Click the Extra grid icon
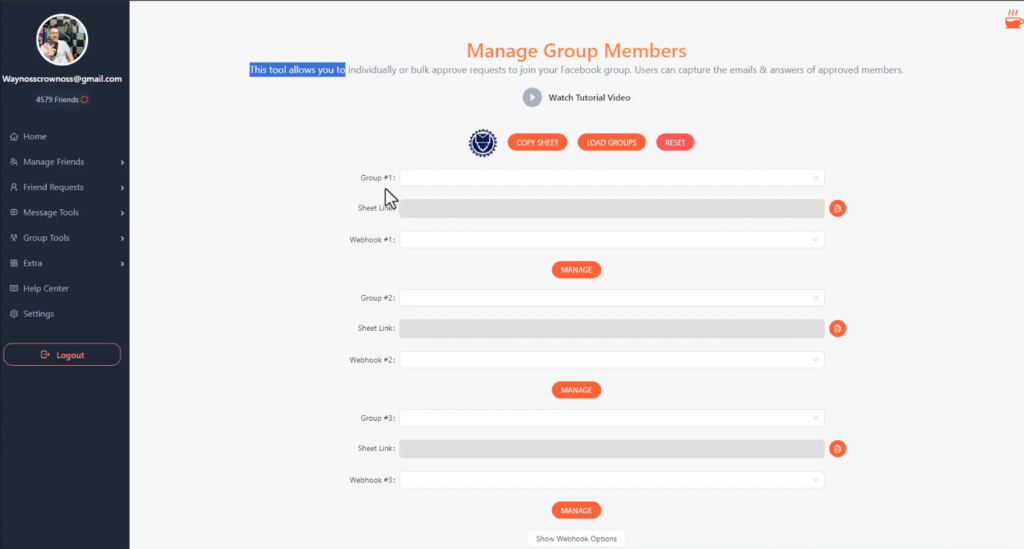The width and height of the screenshot is (1024, 549). [14, 263]
